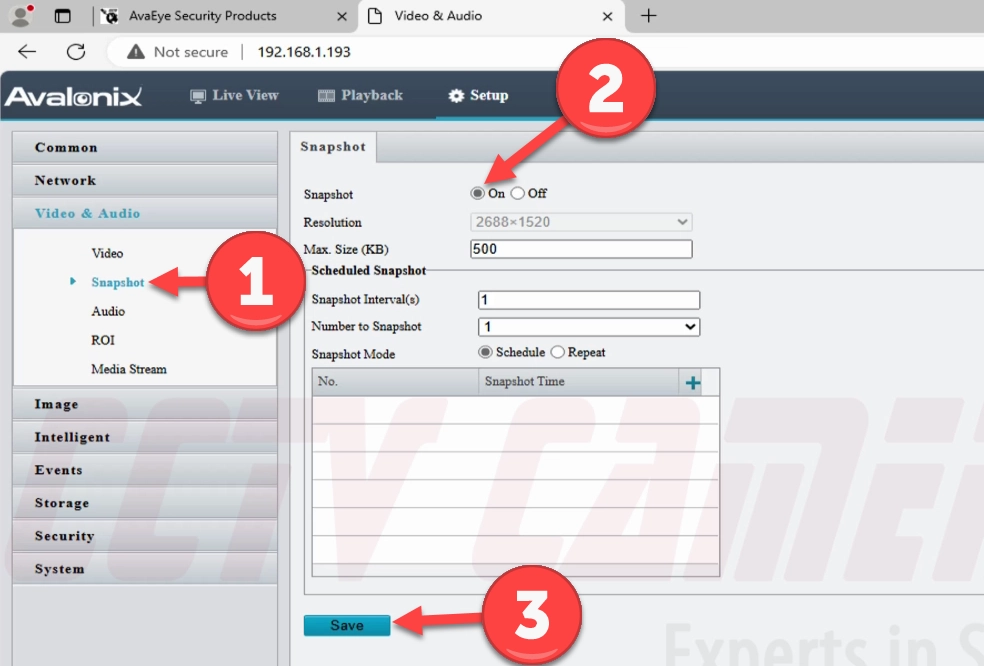Switch to the Live View tab

(234, 95)
